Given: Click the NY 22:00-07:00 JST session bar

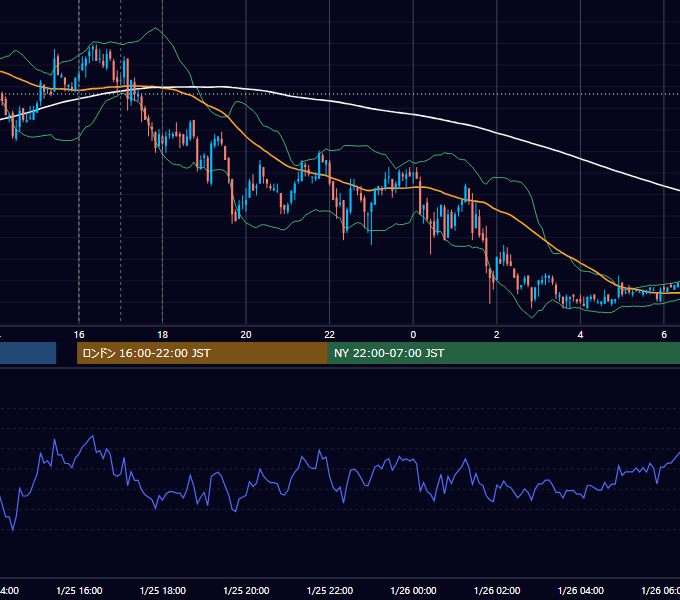Looking at the screenshot, I should click(504, 353).
